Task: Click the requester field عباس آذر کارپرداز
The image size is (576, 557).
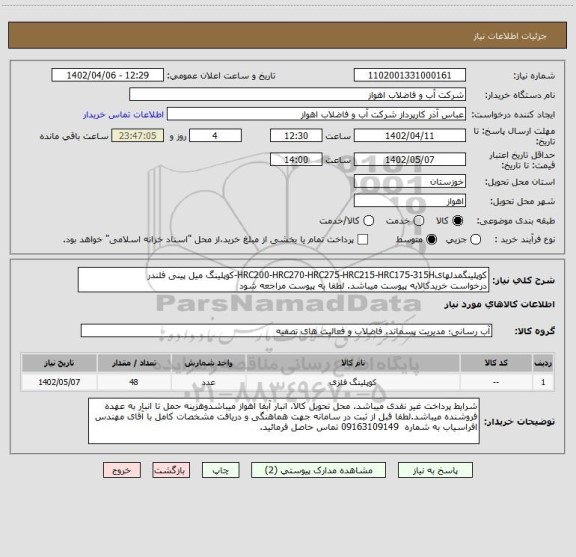Action: [x=316, y=114]
